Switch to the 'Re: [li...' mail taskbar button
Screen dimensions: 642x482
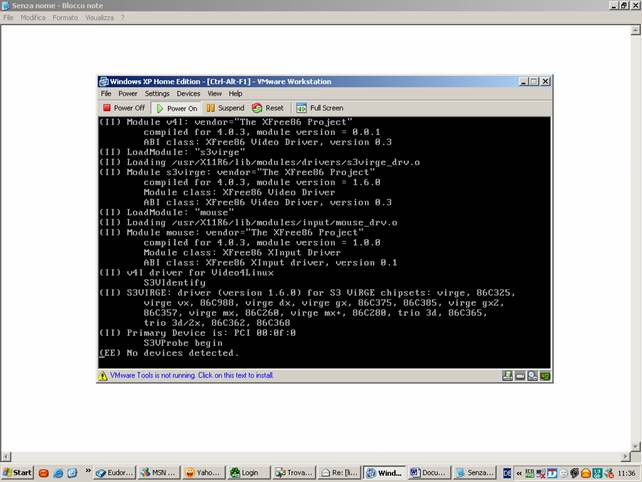point(339,473)
